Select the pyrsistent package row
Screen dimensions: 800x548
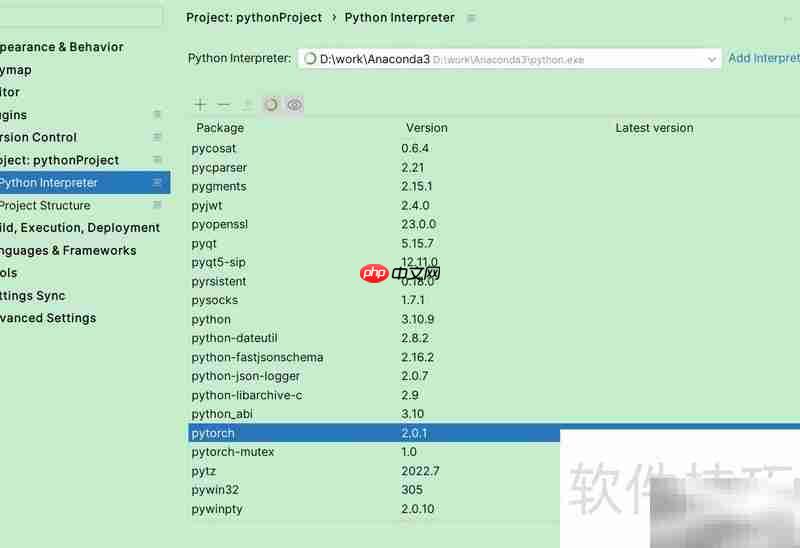pyautogui.click(x=494, y=282)
